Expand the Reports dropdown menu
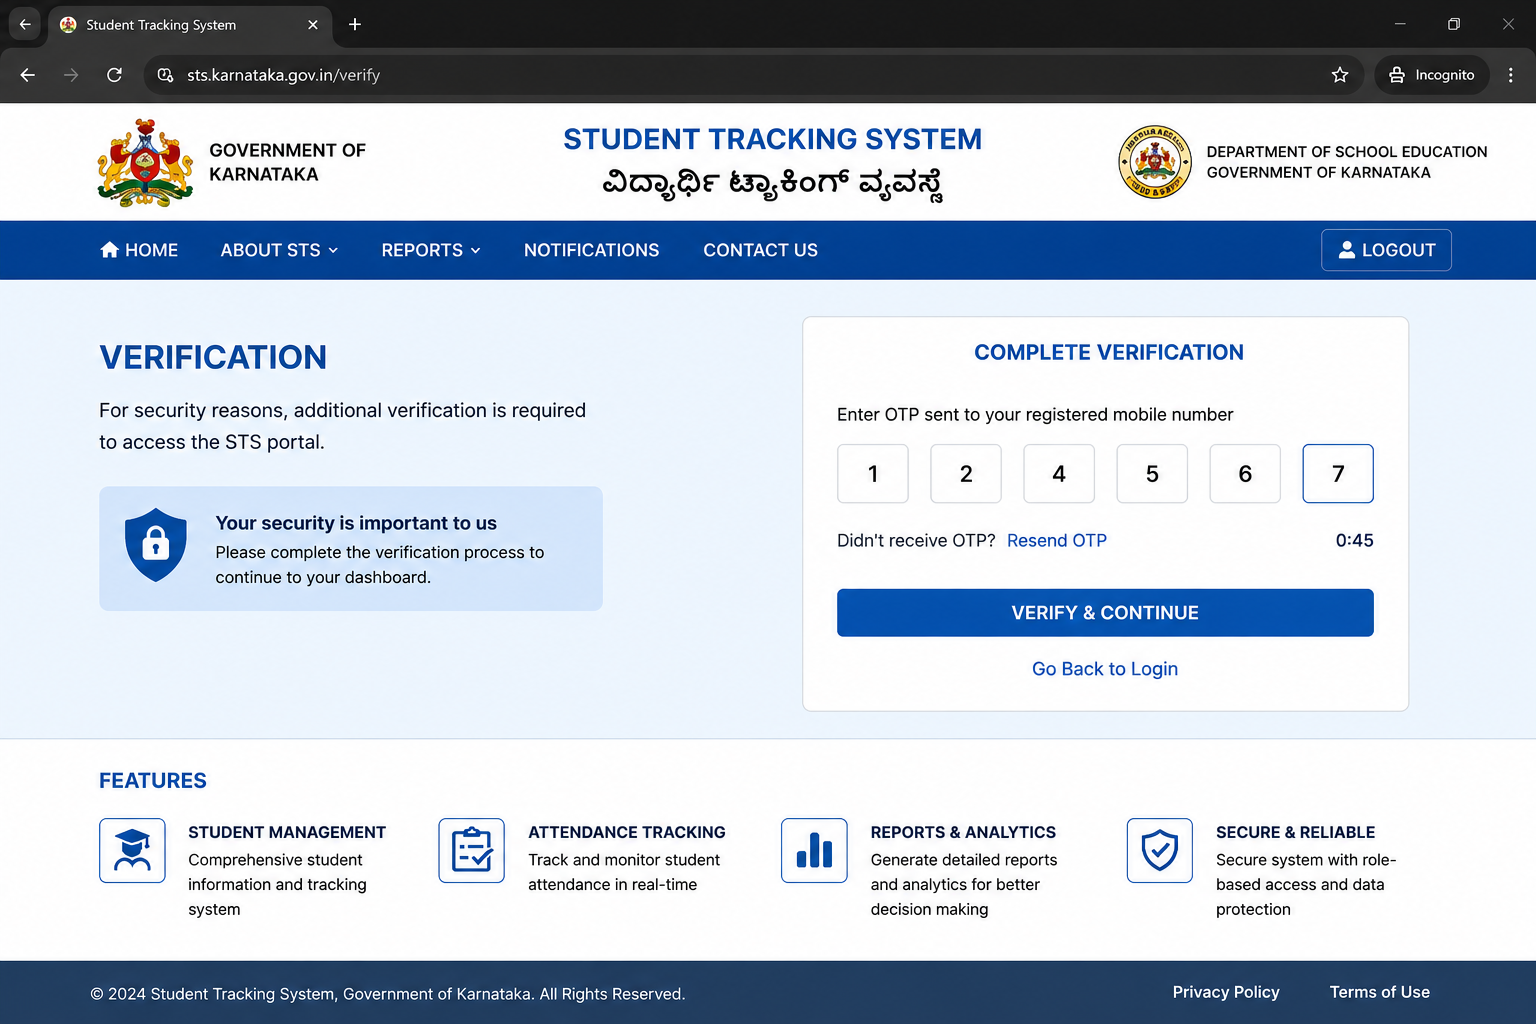The image size is (1536, 1024). 431,250
